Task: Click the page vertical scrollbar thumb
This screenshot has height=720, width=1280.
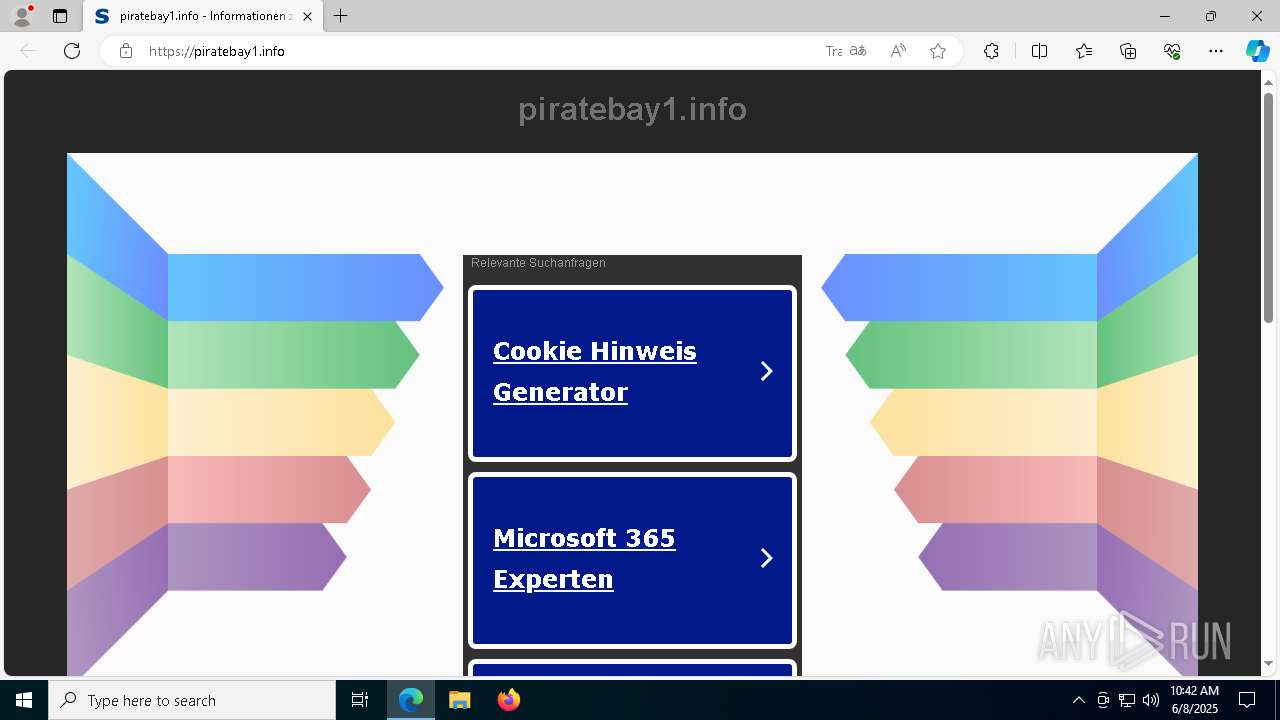Action: tap(1268, 207)
